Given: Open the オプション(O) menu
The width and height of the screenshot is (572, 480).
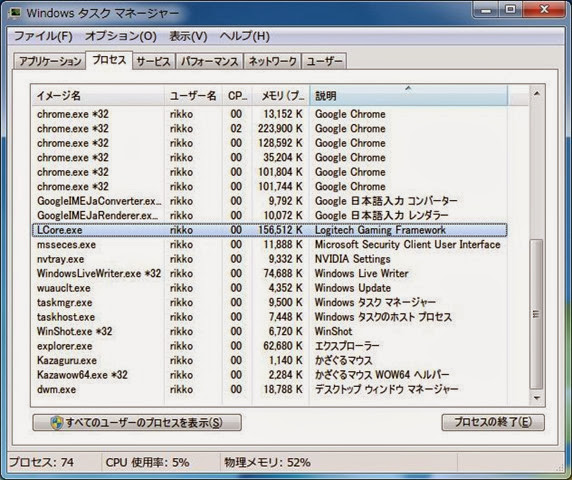Looking at the screenshot, I should coord(121,36).
